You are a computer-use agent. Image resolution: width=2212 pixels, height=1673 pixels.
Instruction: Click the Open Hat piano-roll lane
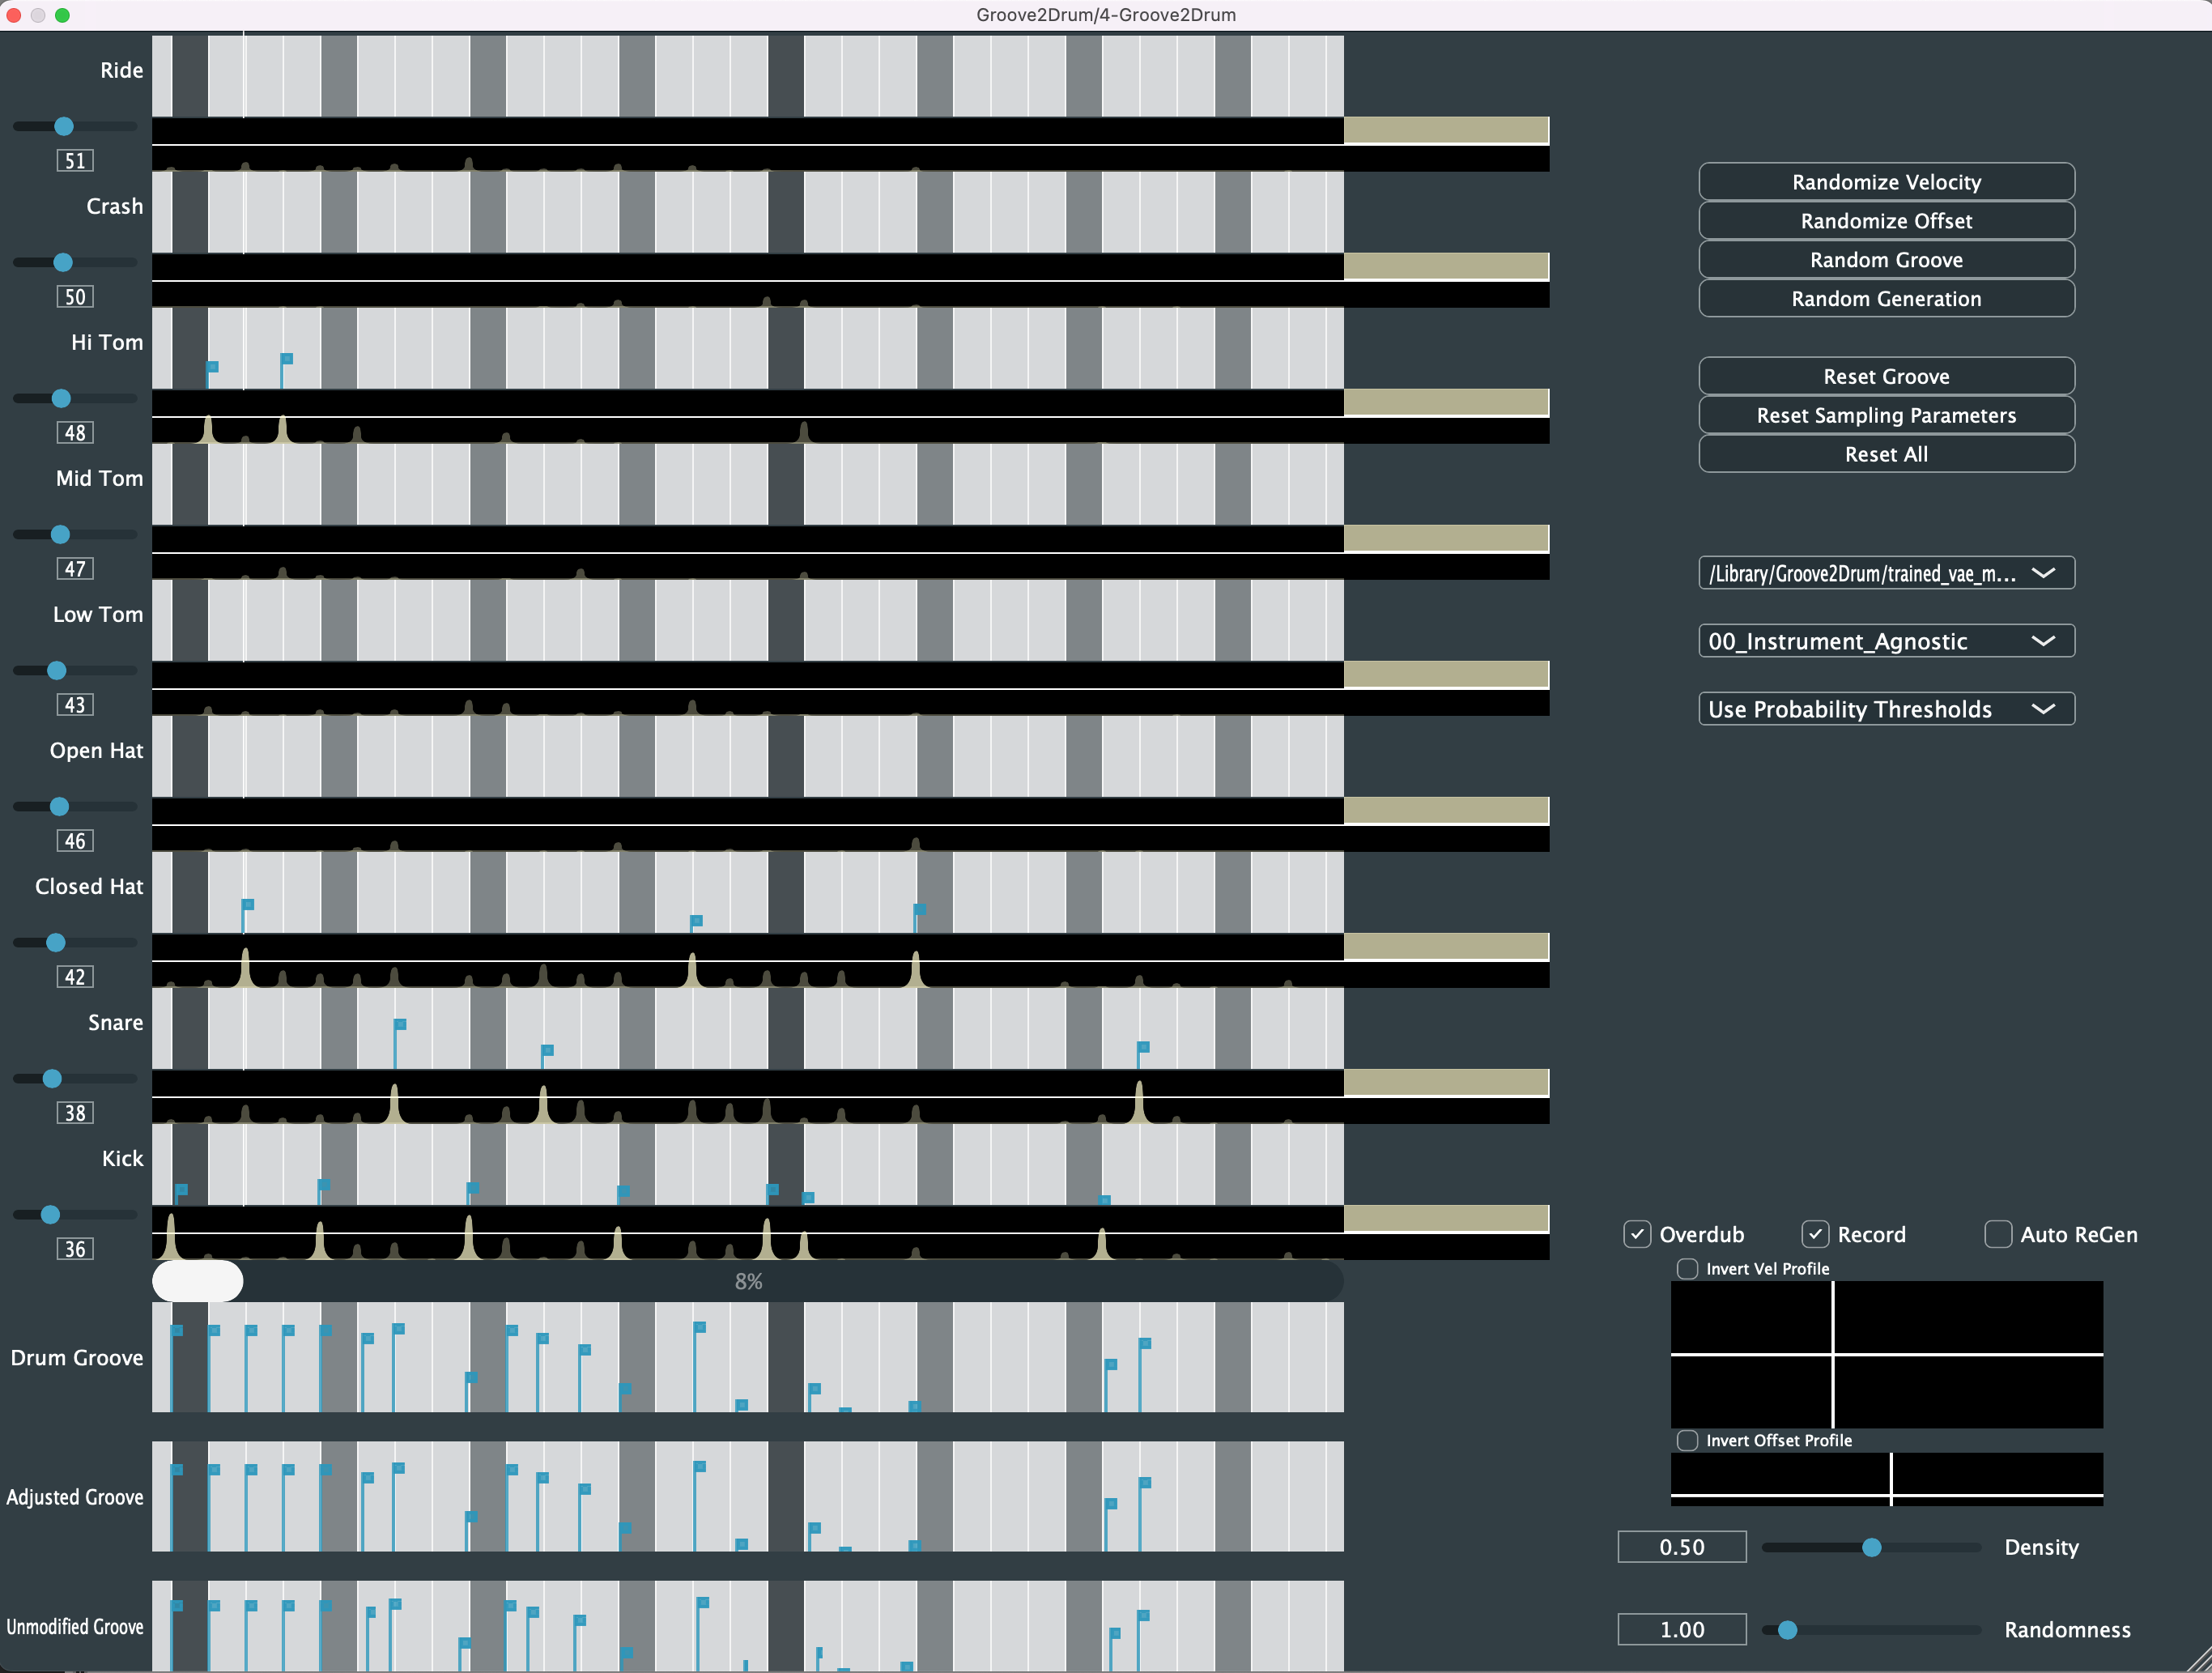tap(748, 756)
